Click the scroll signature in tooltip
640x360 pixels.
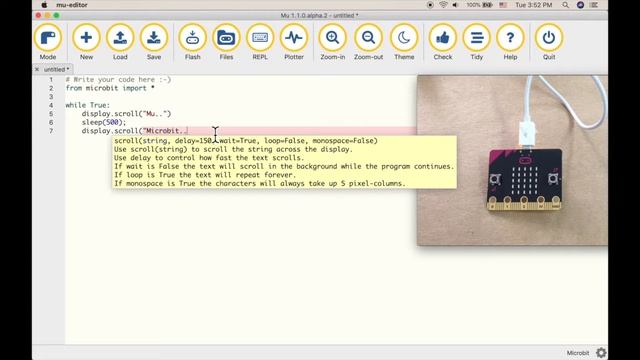coord(246,141)
